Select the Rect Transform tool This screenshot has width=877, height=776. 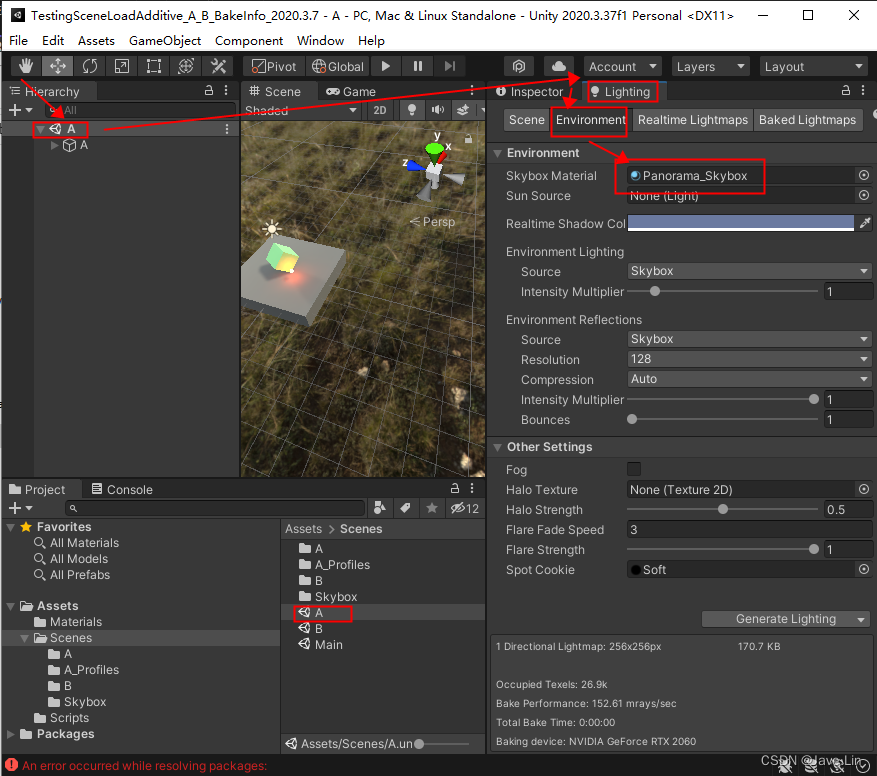(x=155, y=66)
